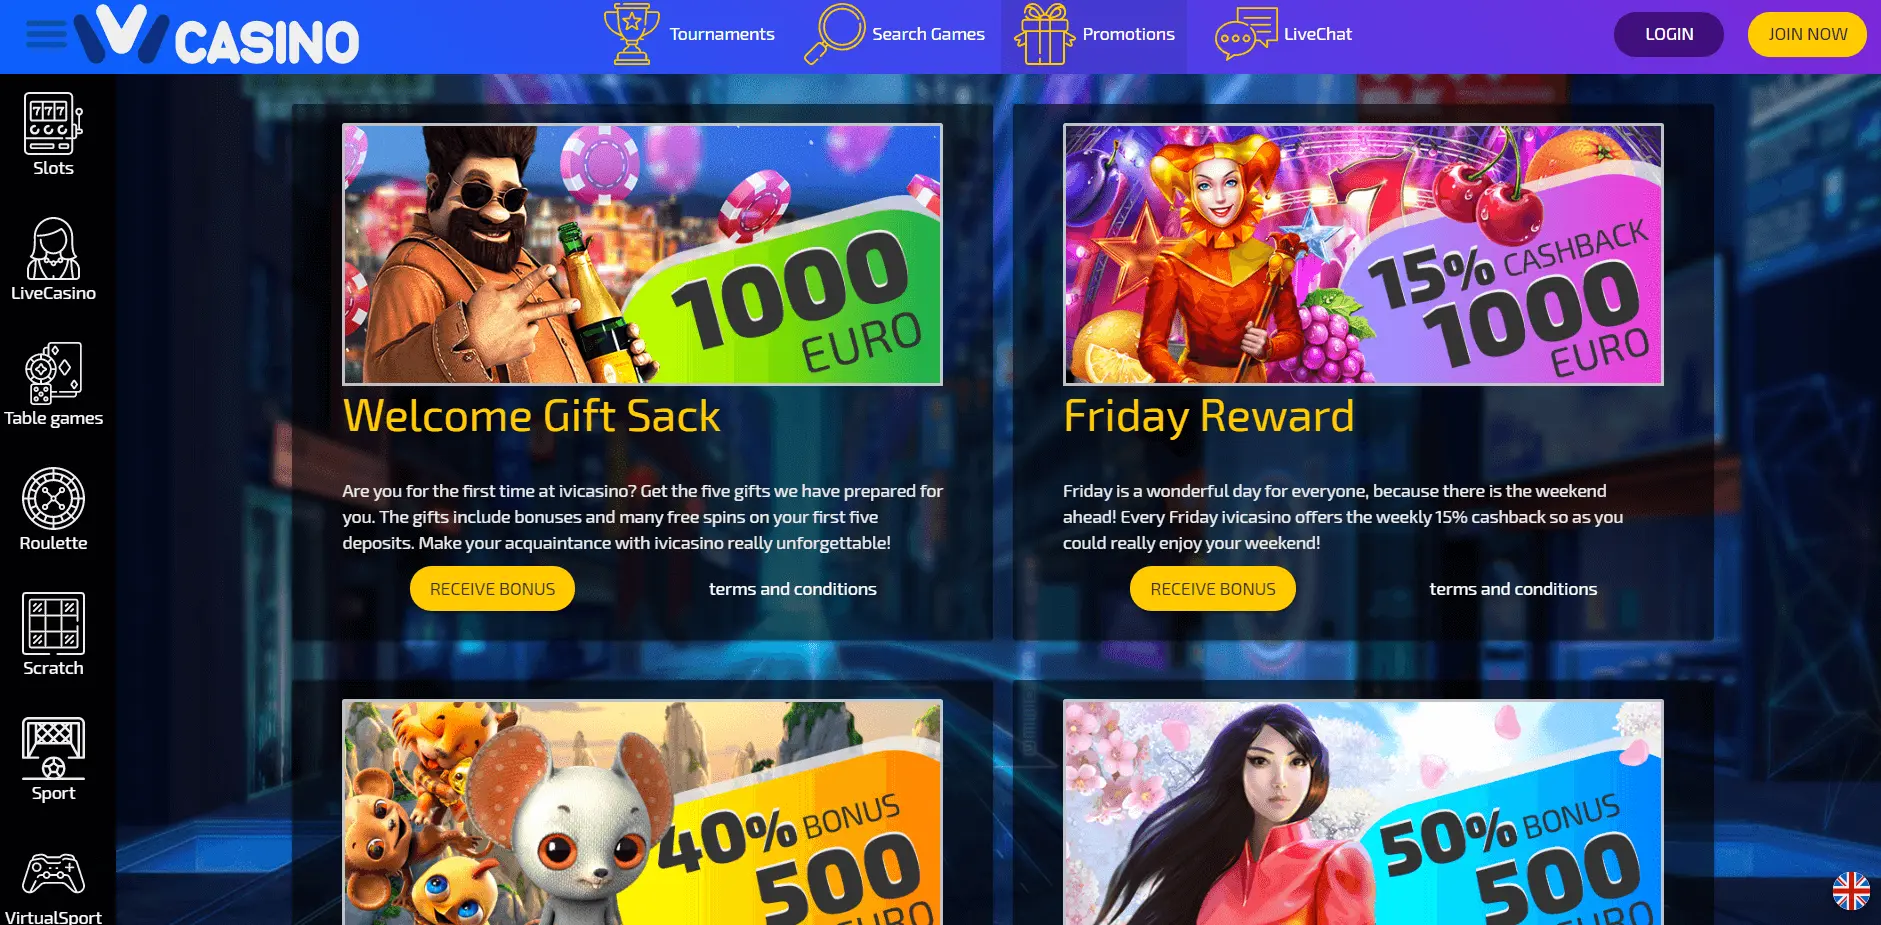Switch to the Promotions menu item
Image resolution: width=1881 pixels, height=925 pixels.
(1094, 35)
